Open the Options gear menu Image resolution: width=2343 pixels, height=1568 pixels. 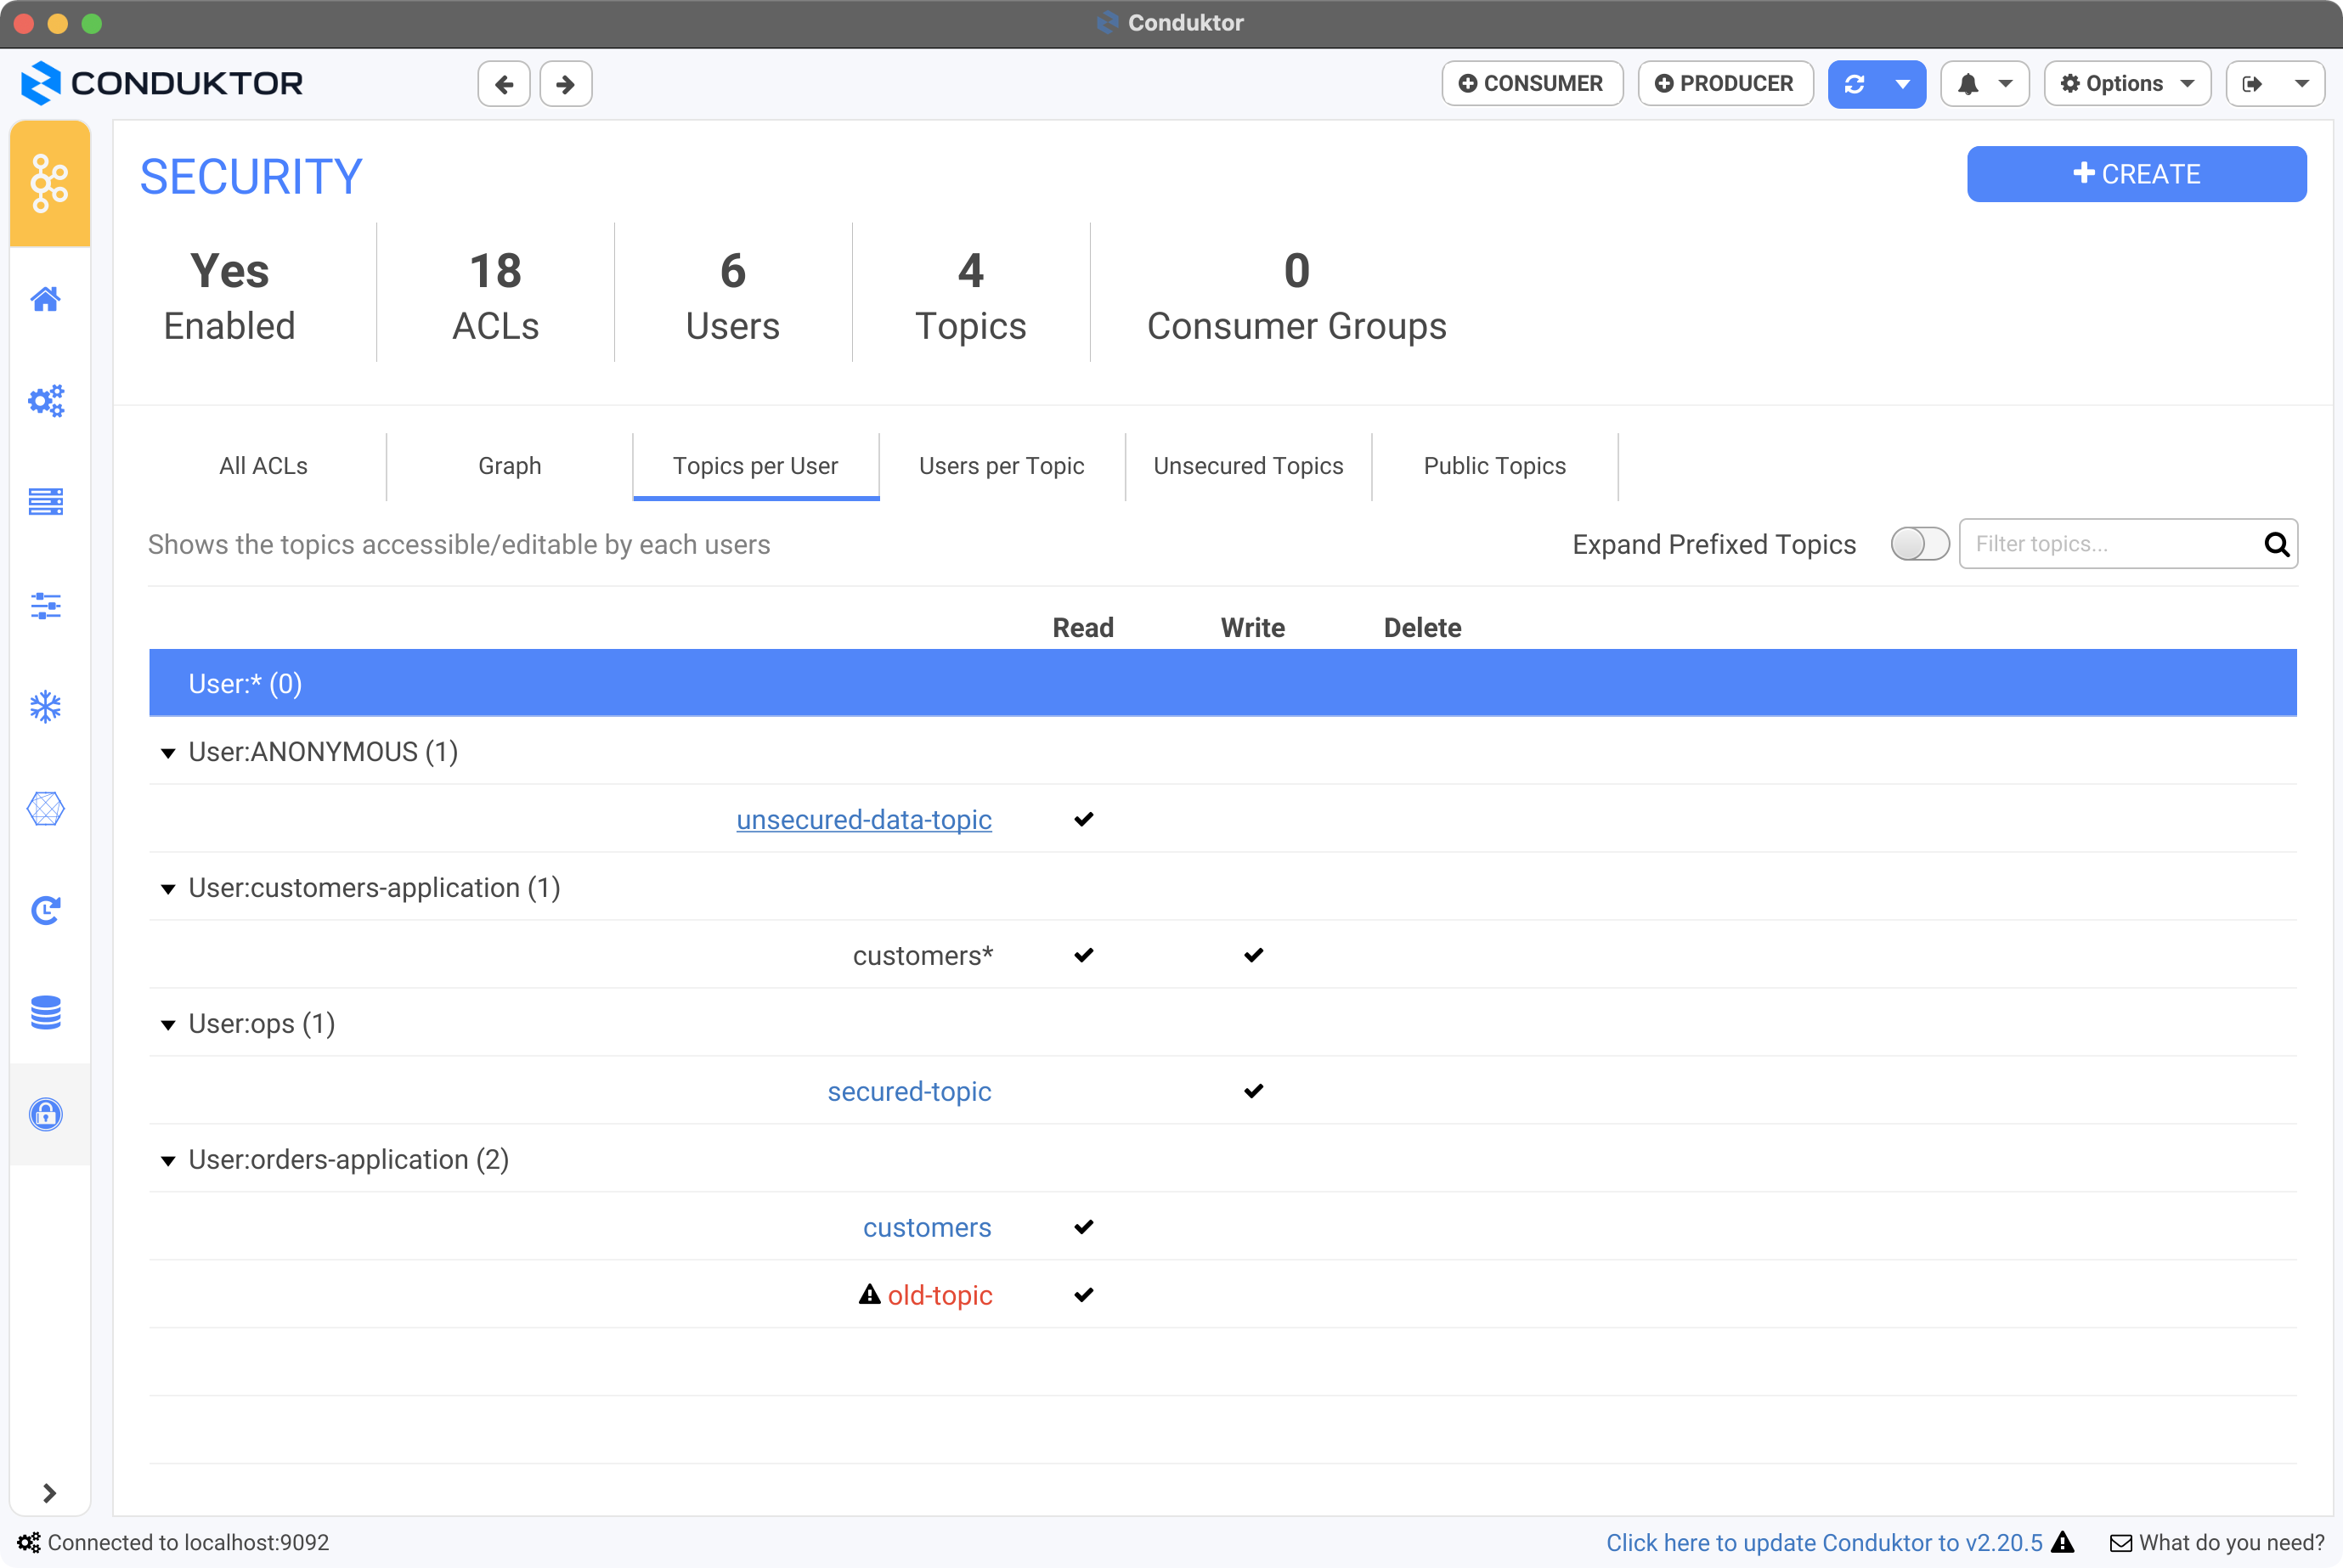coord(2127,84)
